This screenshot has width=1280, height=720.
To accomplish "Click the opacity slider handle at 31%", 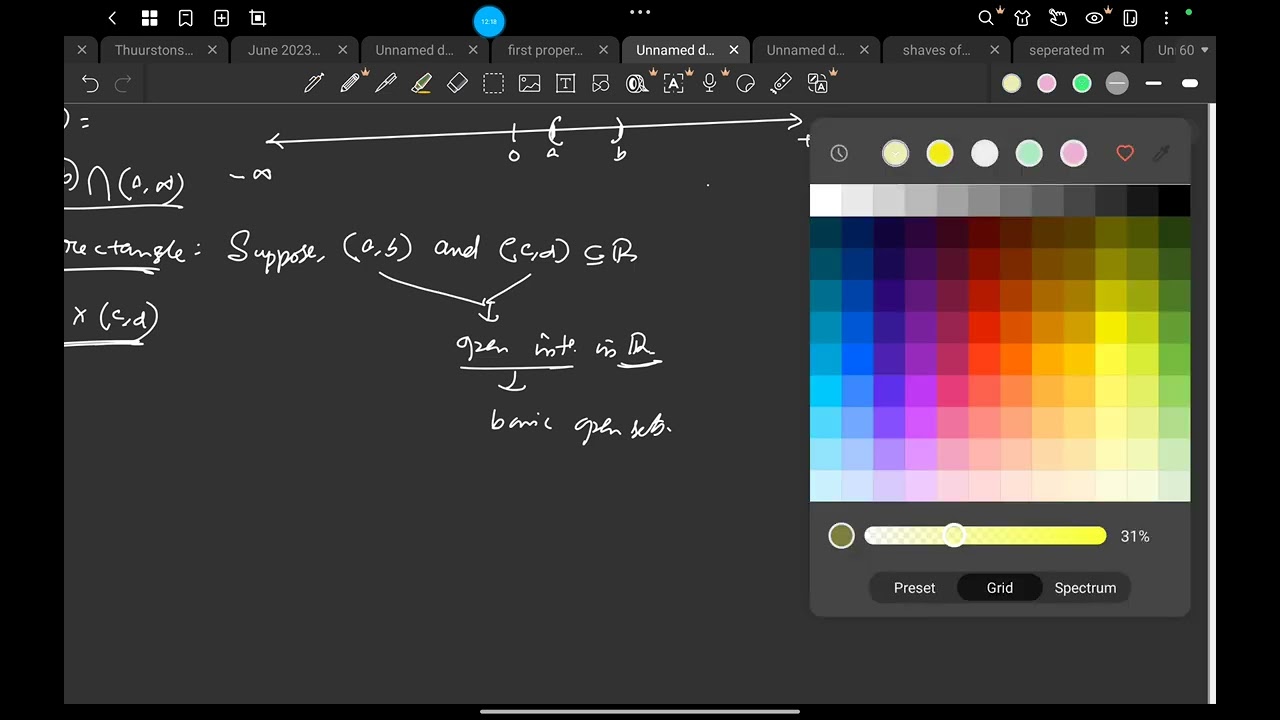I will (954, 536).
